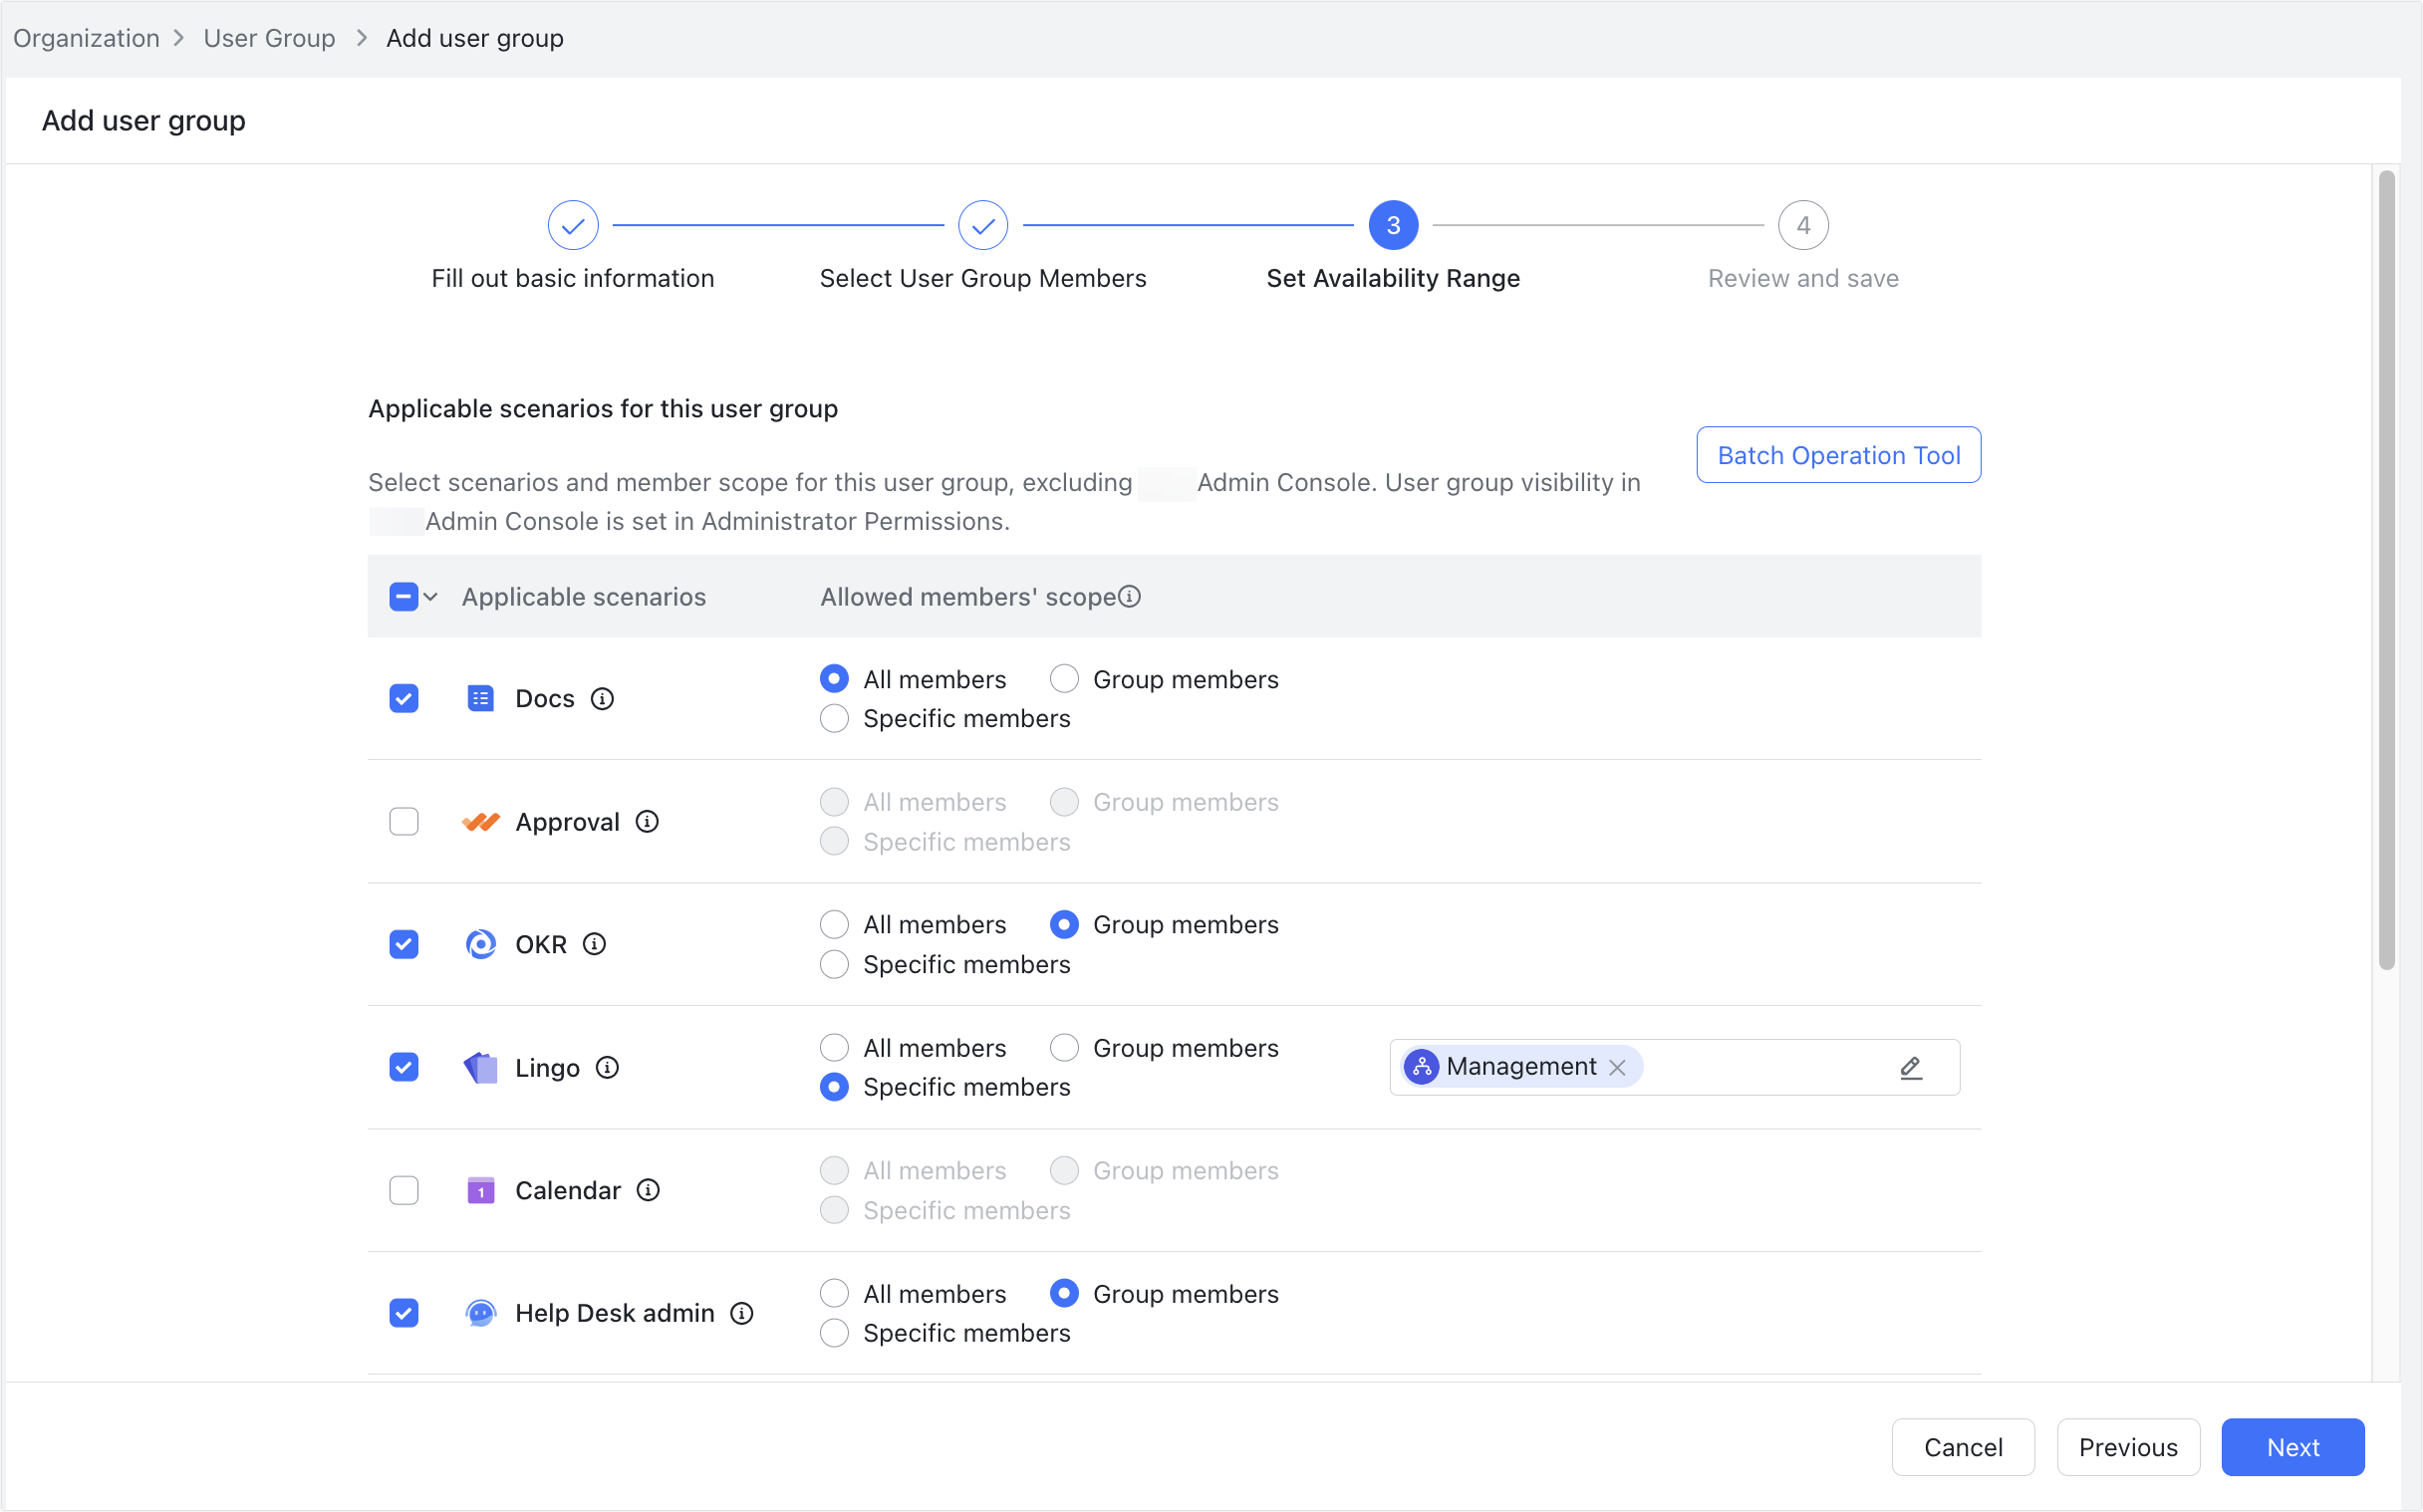Click the Approval app icon

tap(481, 821)
